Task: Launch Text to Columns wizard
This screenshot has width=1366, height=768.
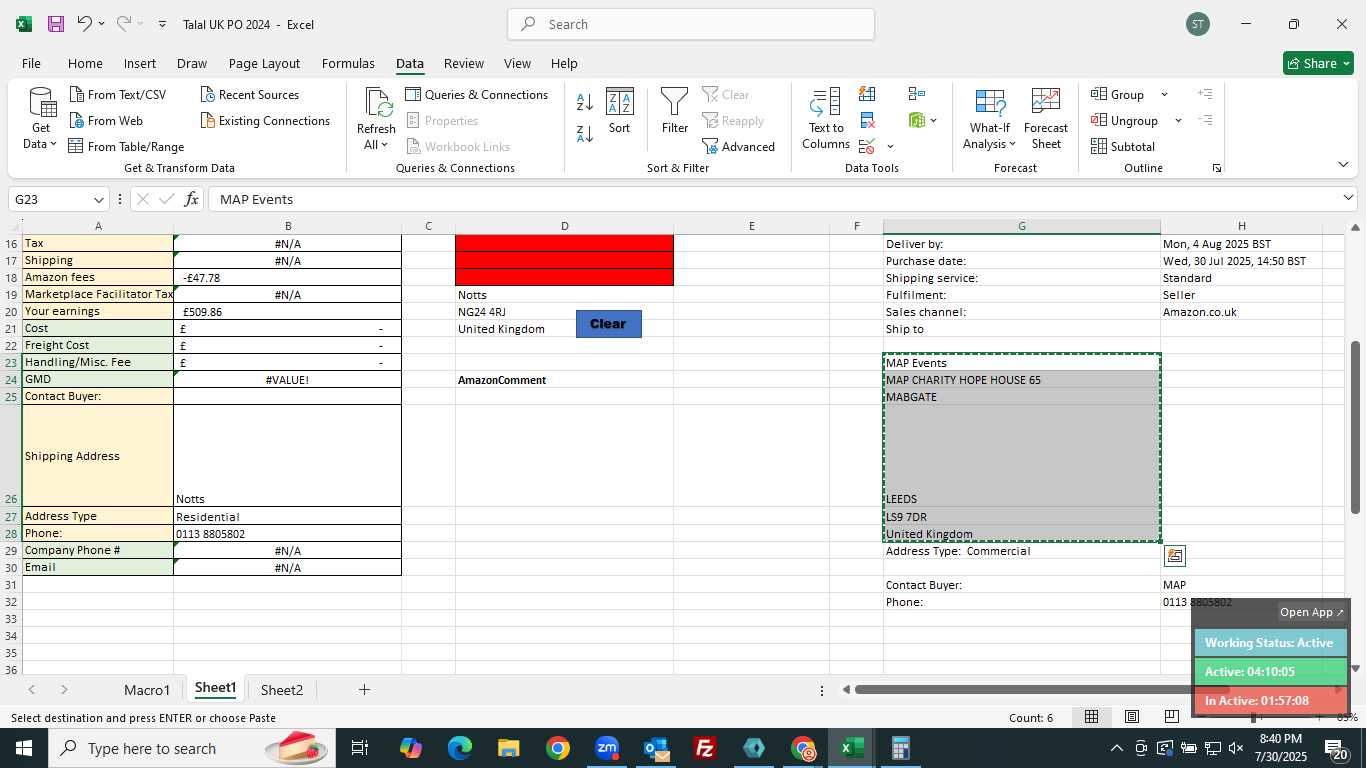Action: coord(826,119)
